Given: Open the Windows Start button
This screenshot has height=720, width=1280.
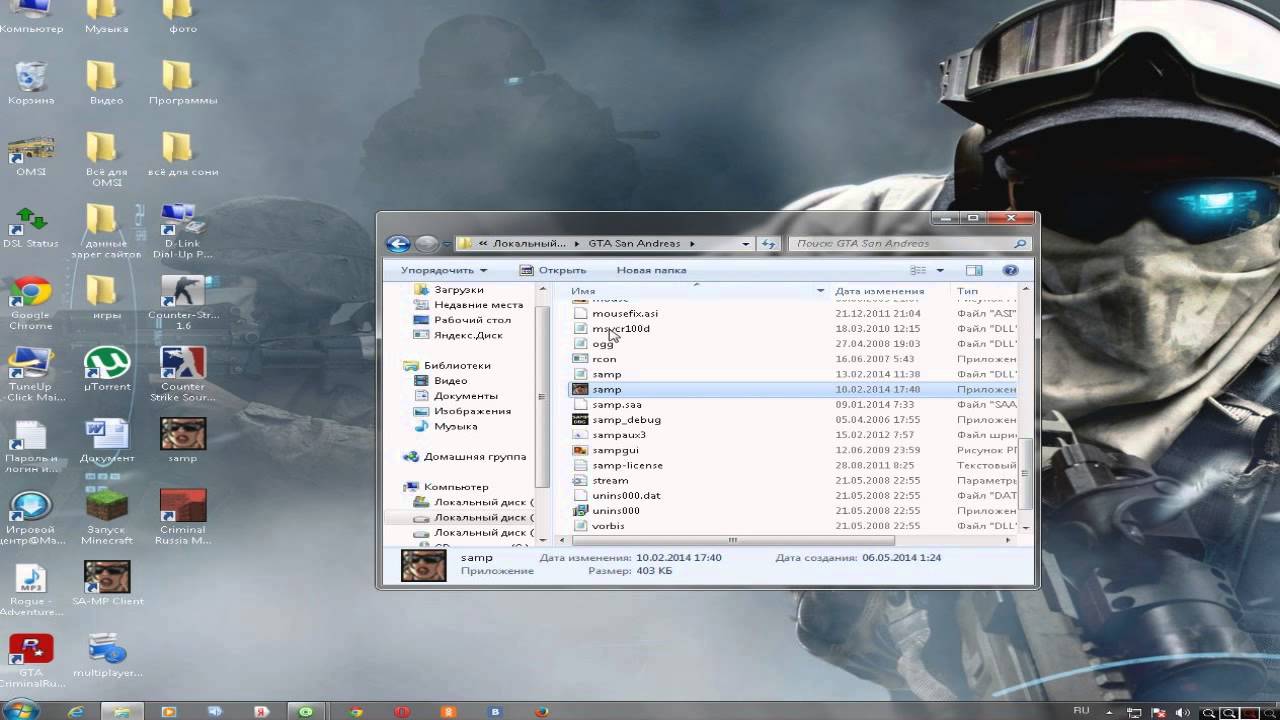Looking at the screenshot, I should tap(20, 711).
